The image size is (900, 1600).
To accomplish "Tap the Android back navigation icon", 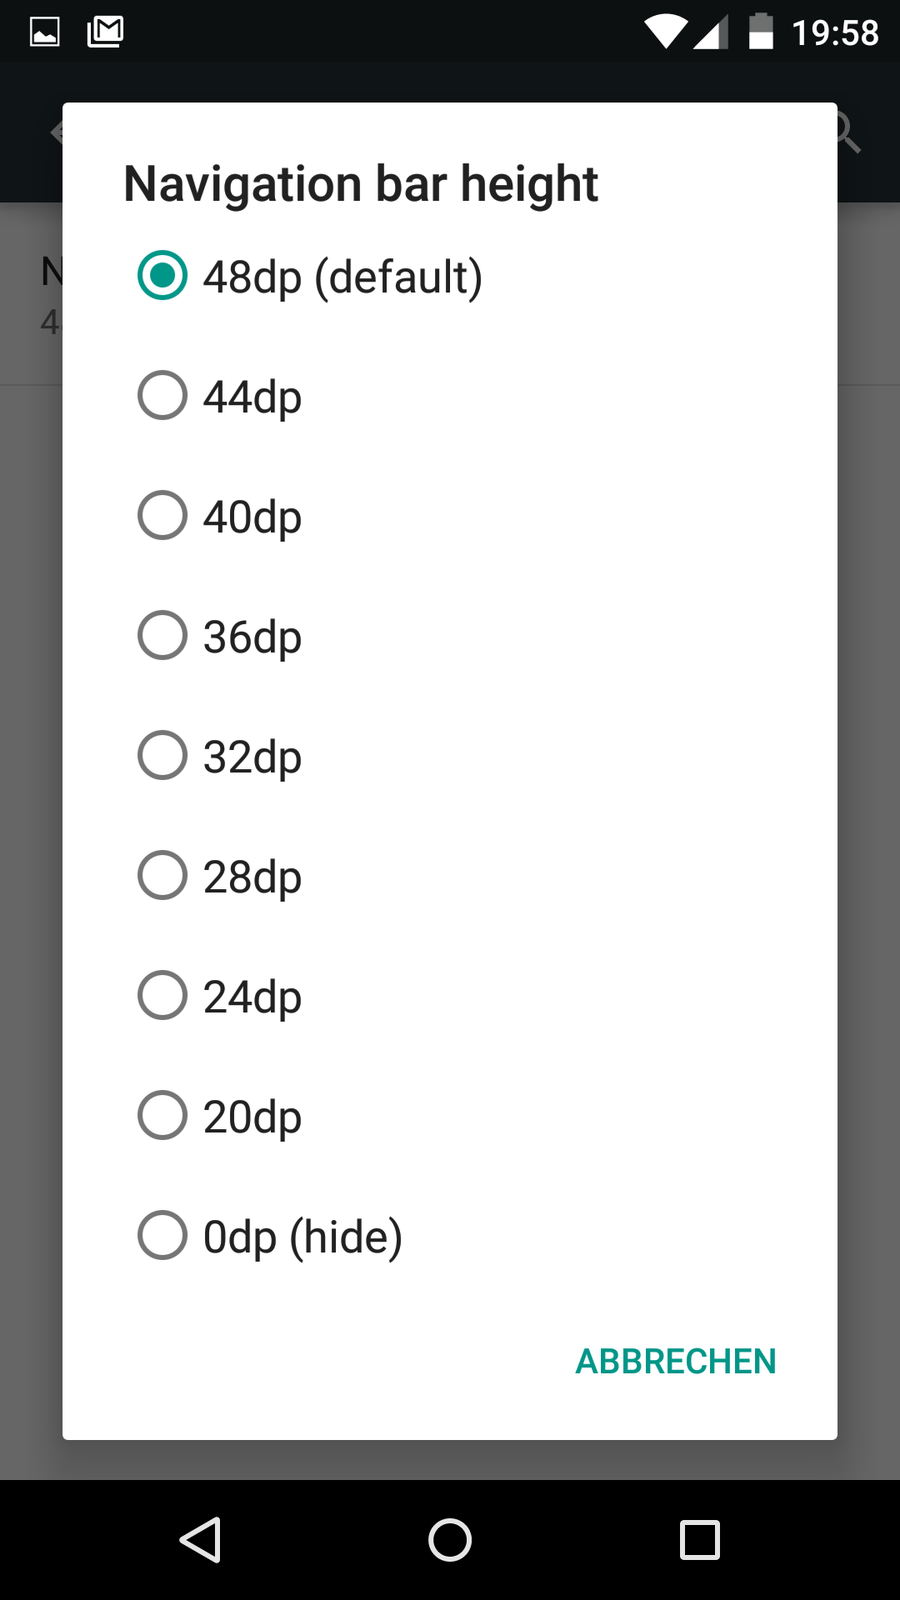I will (x=200, y=1540).
